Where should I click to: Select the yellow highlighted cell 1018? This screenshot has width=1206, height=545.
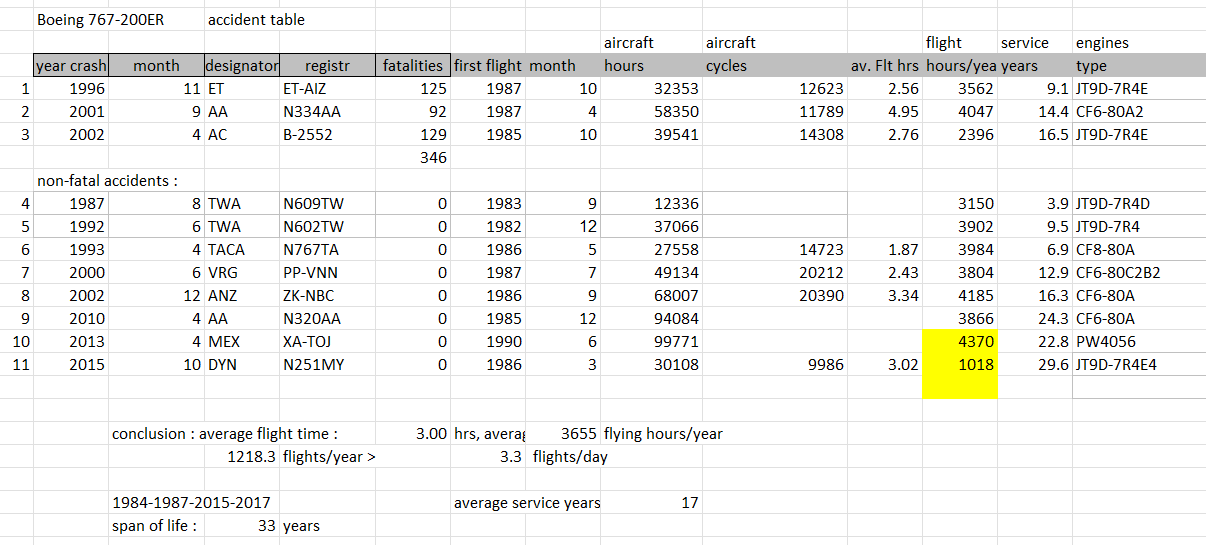960,364
